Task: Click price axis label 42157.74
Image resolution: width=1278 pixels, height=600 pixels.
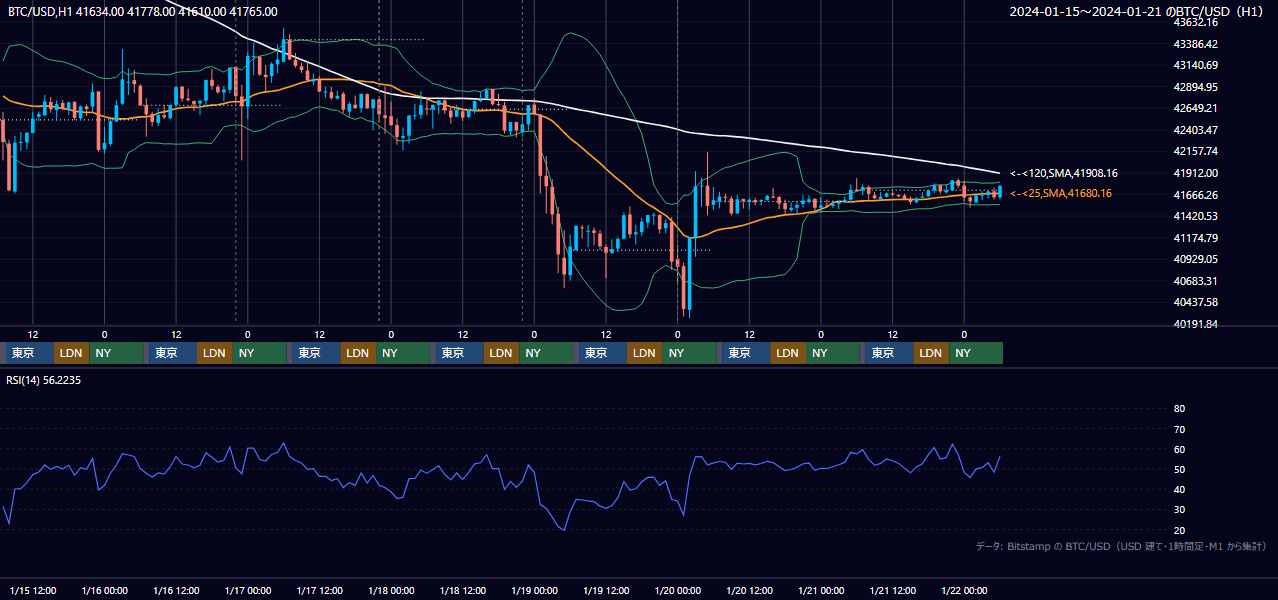Action: click(x=1195, y=151)
